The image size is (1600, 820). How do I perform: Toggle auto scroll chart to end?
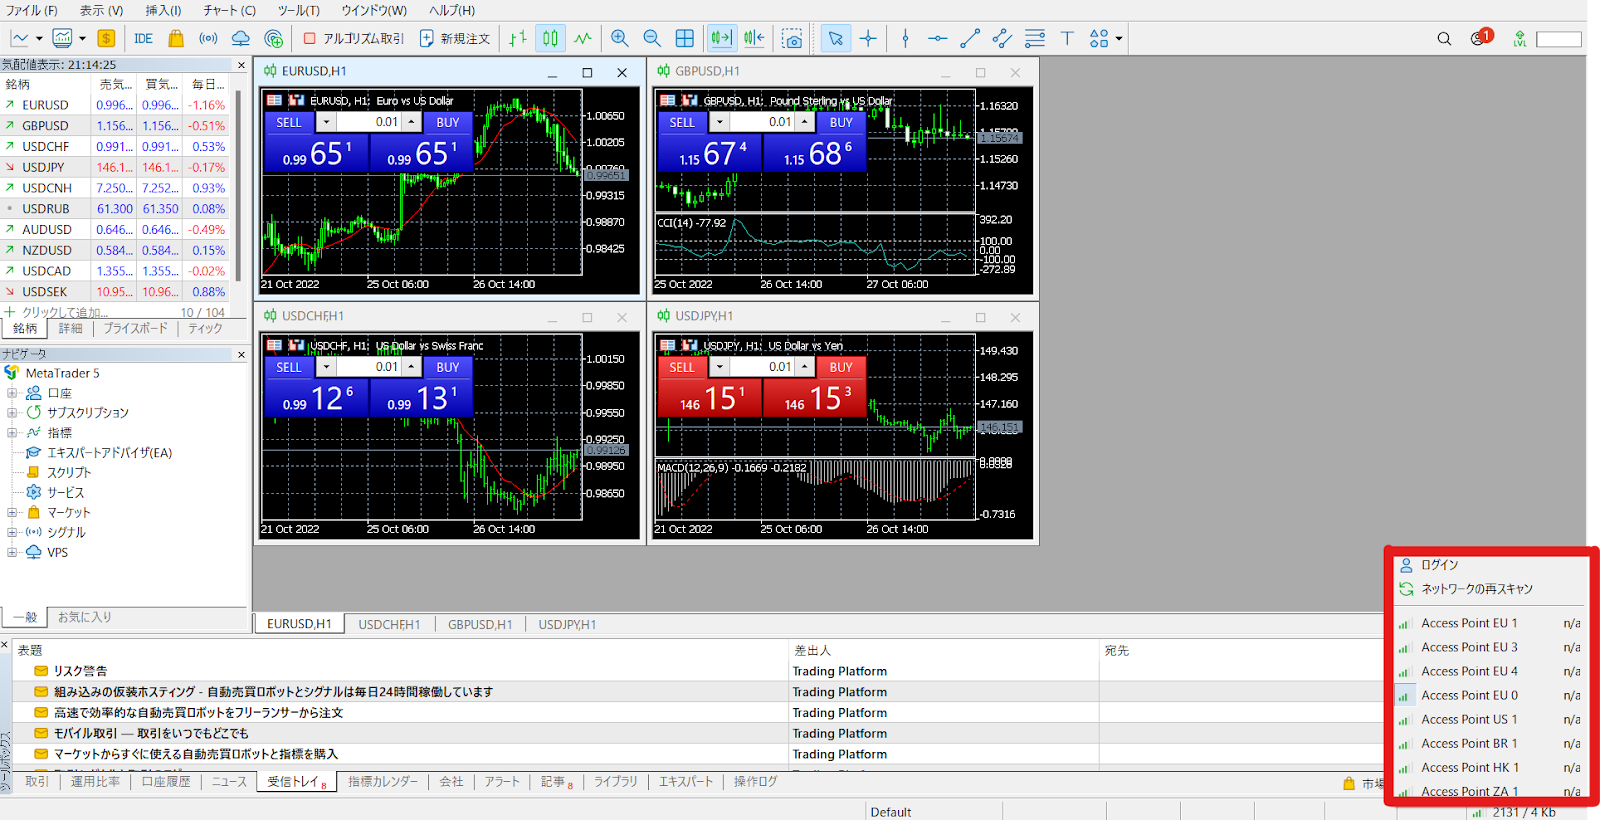(x=721, y=38)
